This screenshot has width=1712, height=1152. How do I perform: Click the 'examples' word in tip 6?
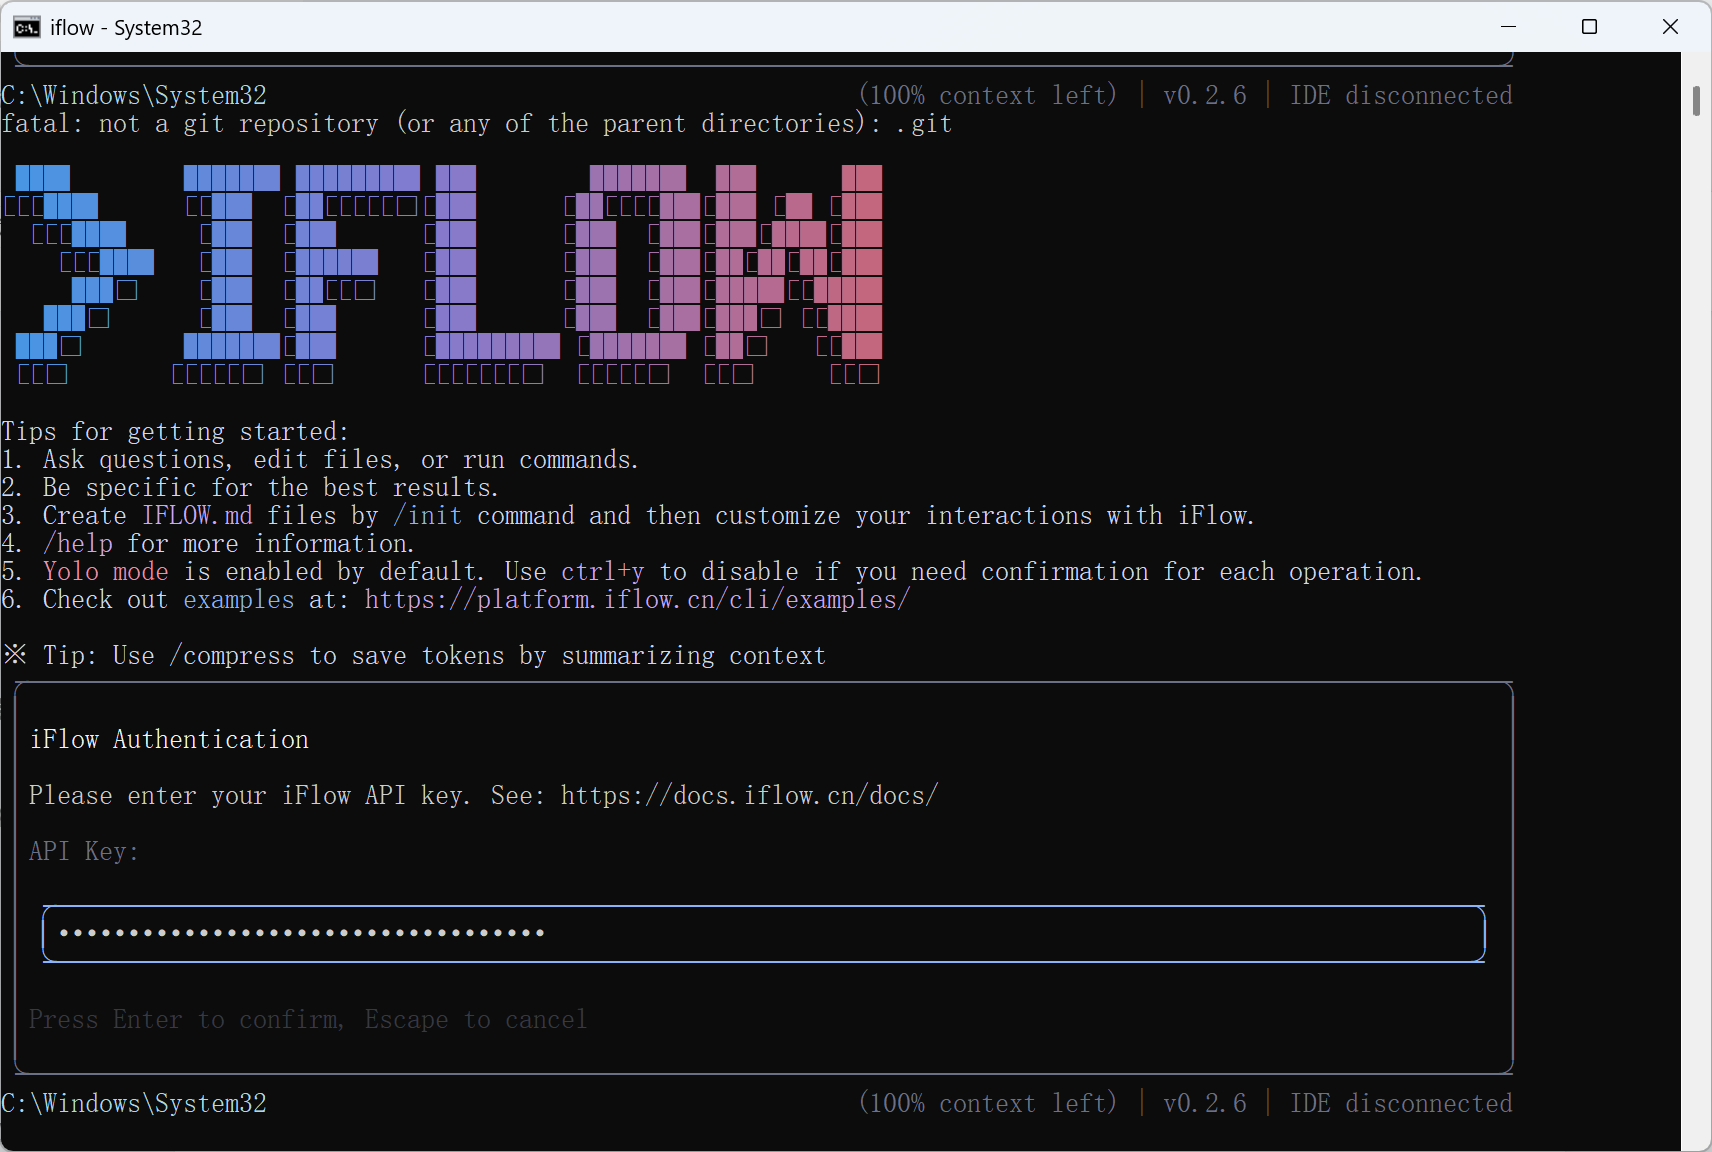coord(239,600)
